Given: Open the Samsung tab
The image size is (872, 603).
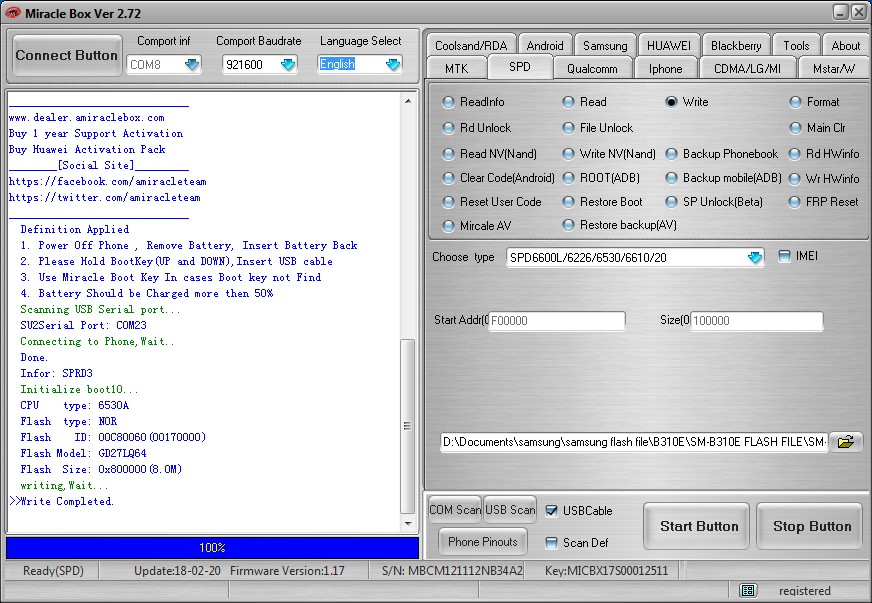Looking at the screenshot, I should (605, 46).
